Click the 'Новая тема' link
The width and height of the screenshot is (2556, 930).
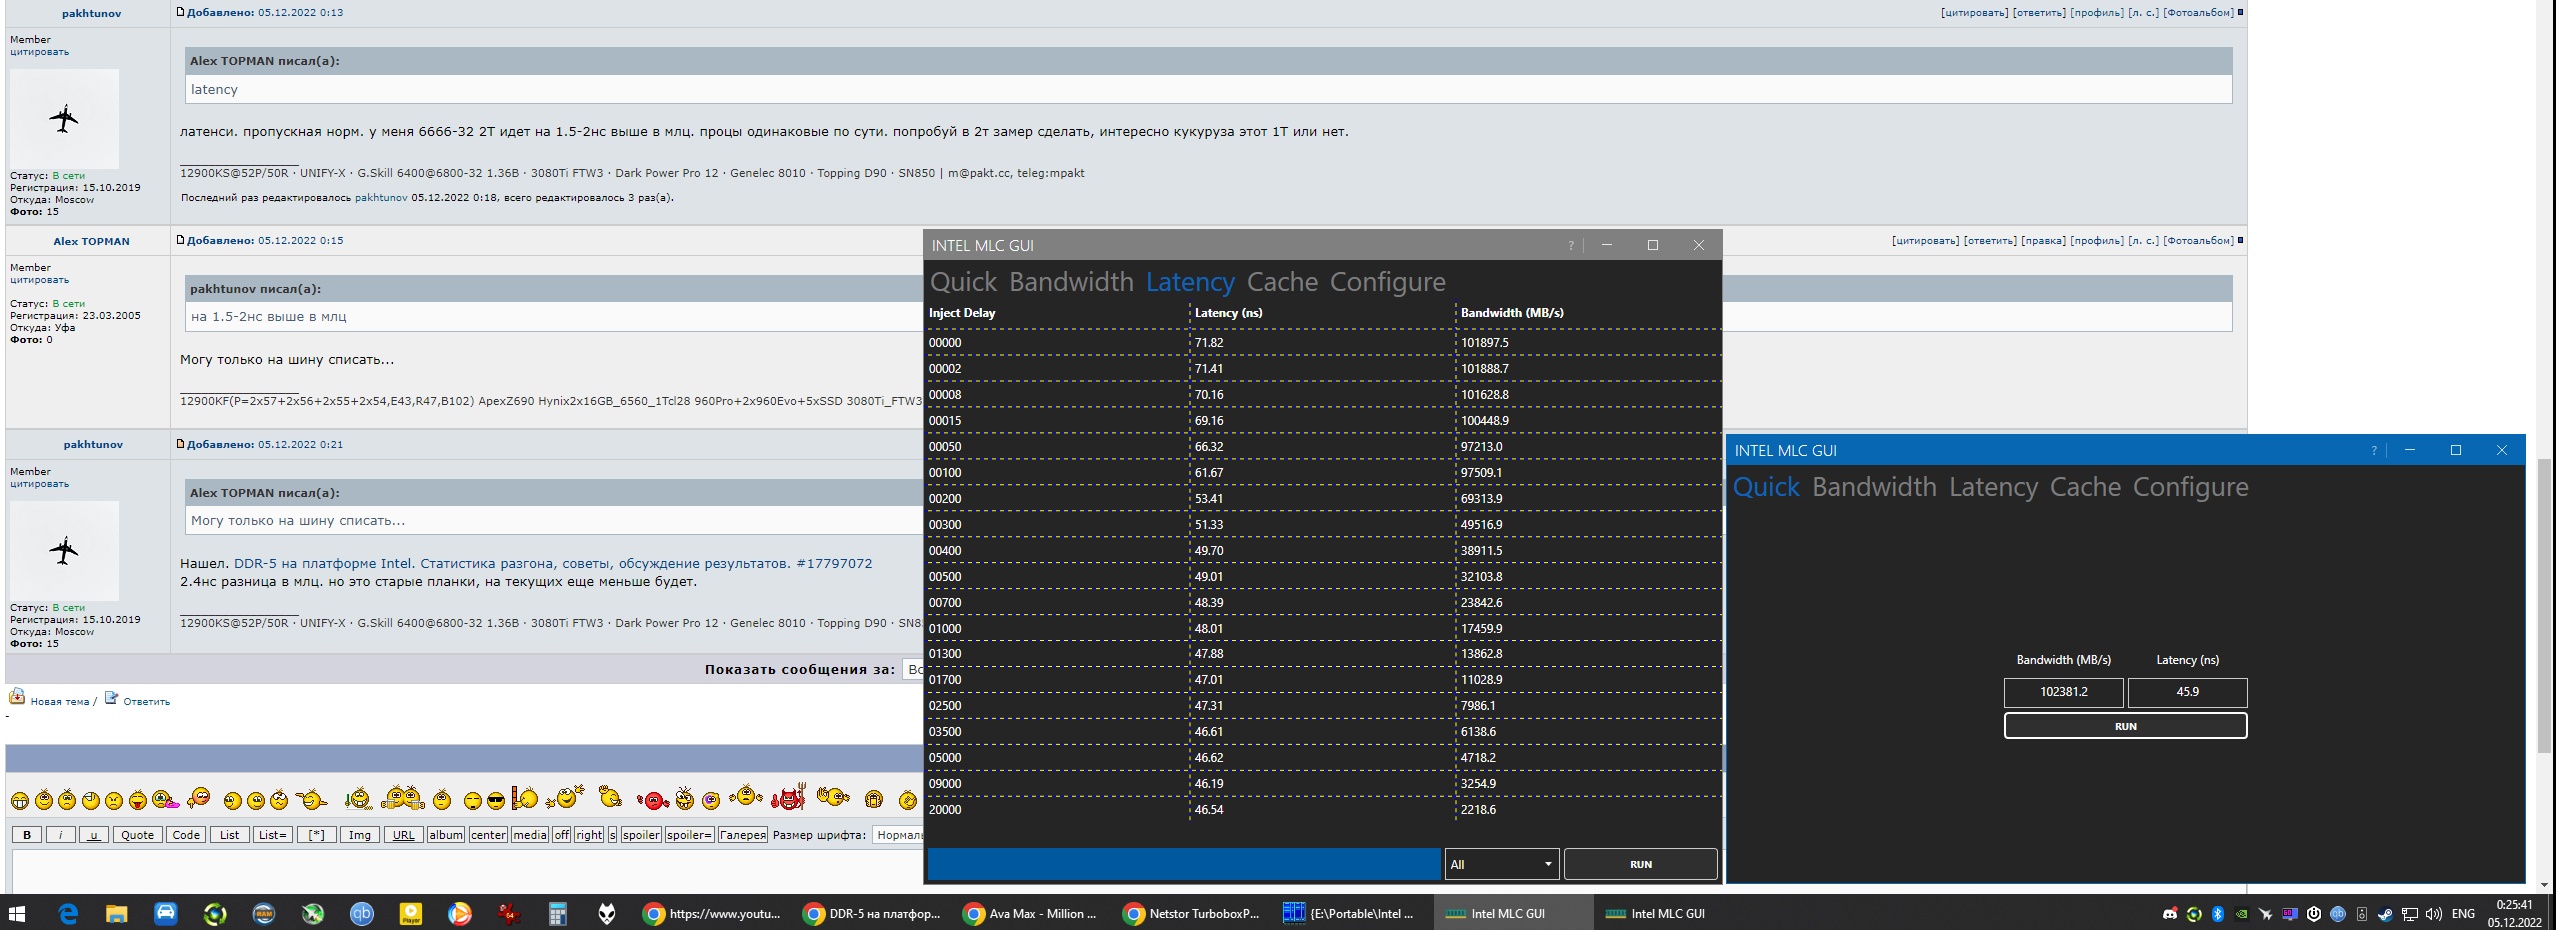tap(59, 702)
